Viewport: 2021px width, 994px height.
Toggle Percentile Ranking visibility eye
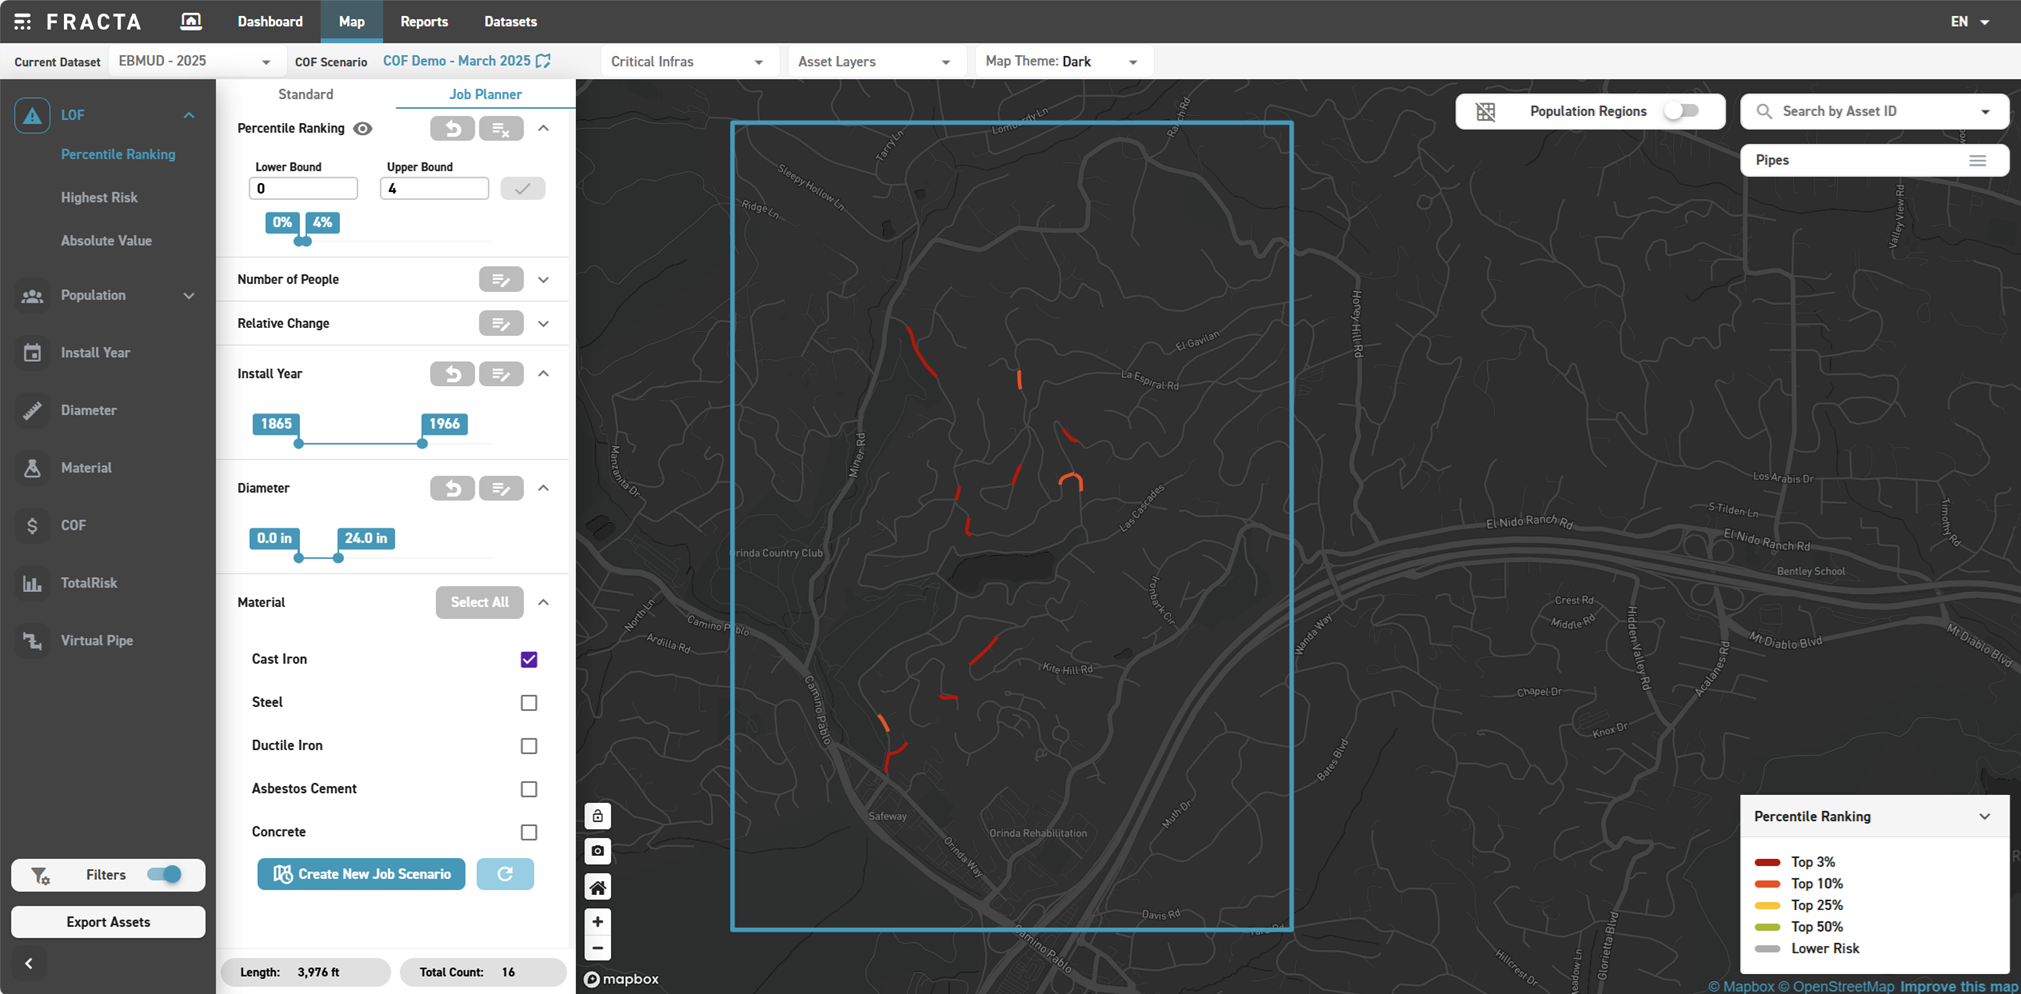click(363, 128)
